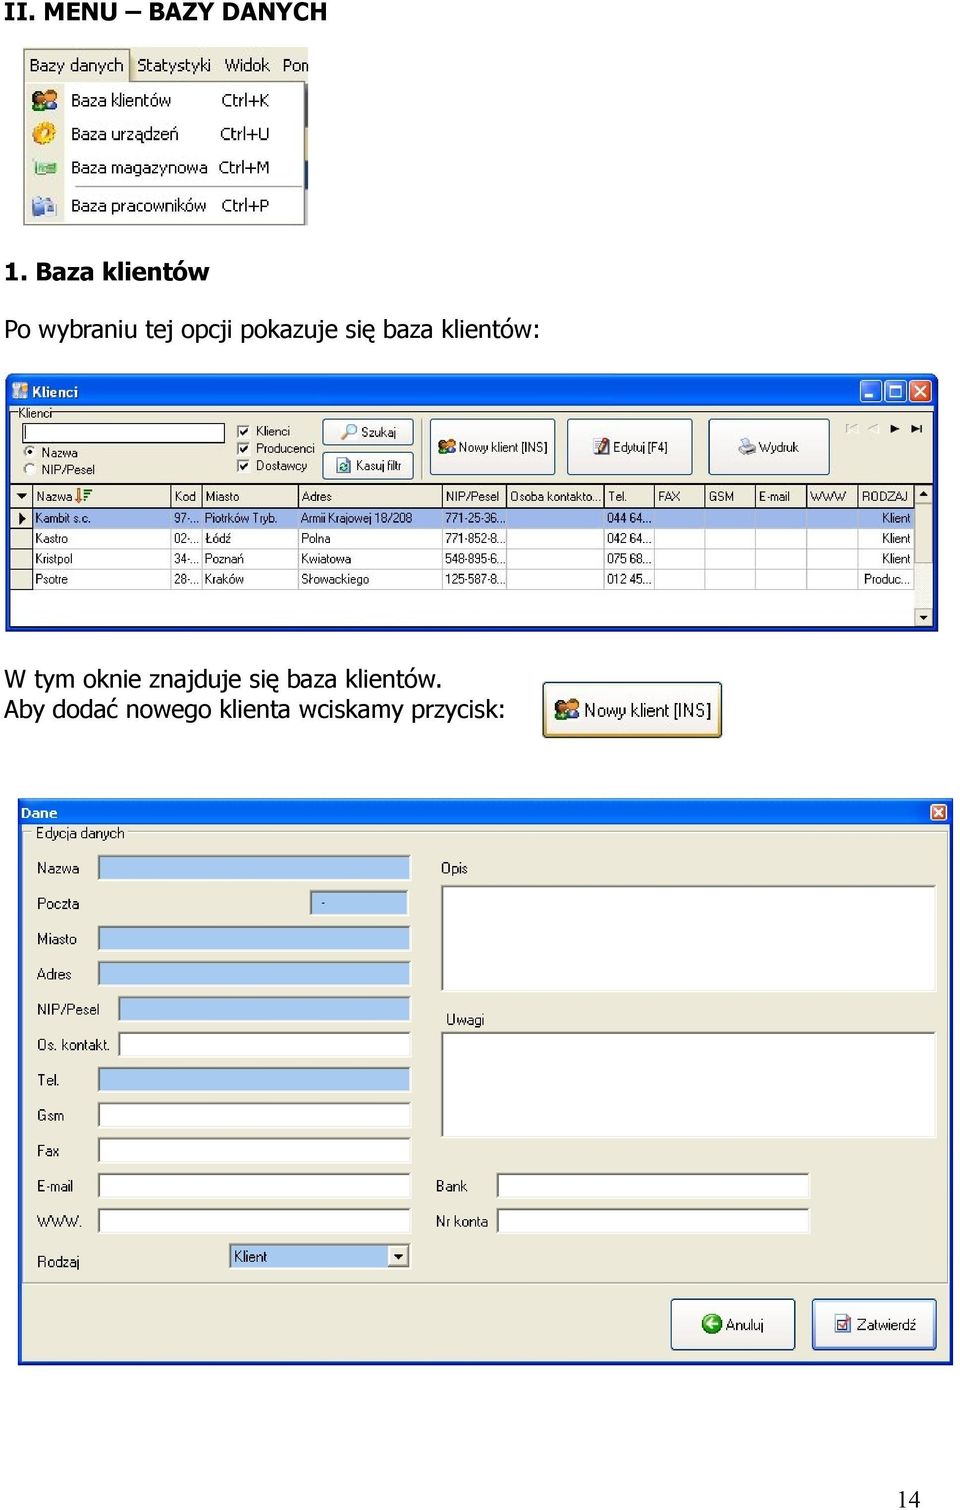The width and height of the screenshot is (960, 1510).
Task: Click the Baza magazynowa icon
Action: tap(45, 168)
